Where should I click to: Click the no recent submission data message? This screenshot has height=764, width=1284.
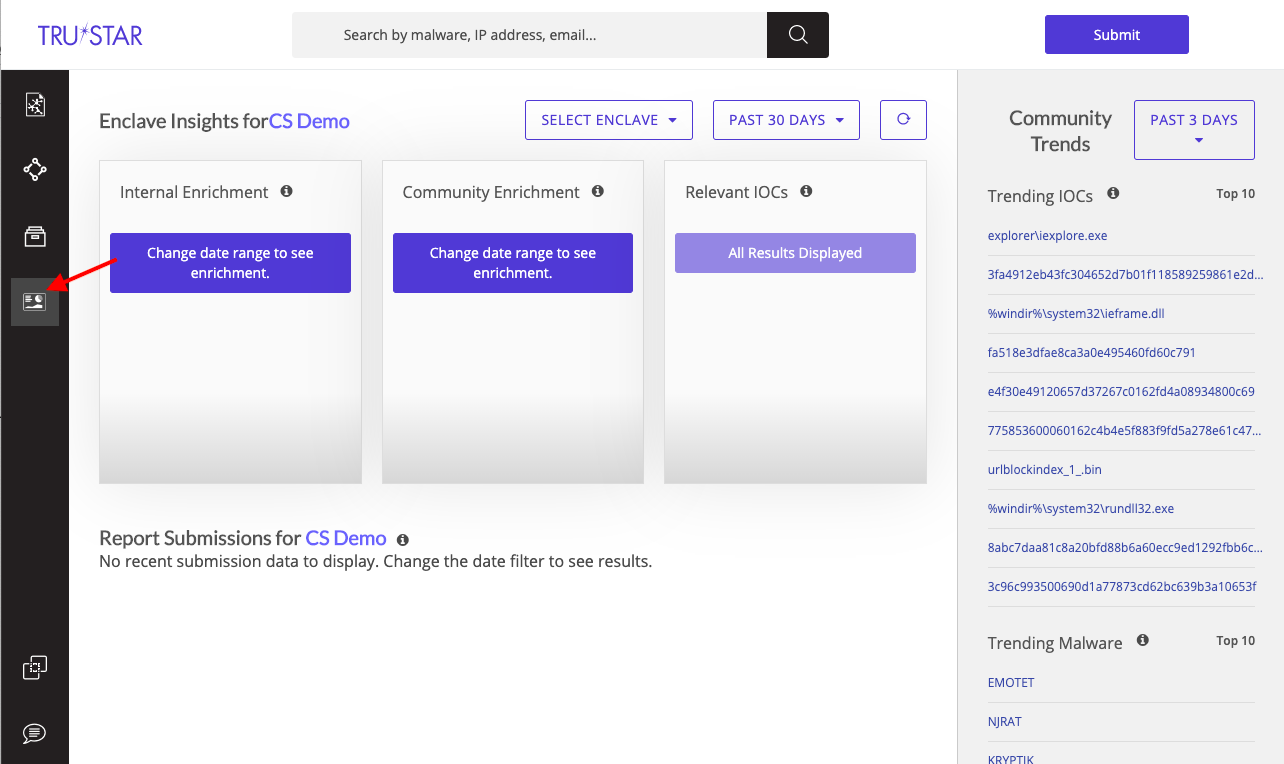(x=375, y=561)
